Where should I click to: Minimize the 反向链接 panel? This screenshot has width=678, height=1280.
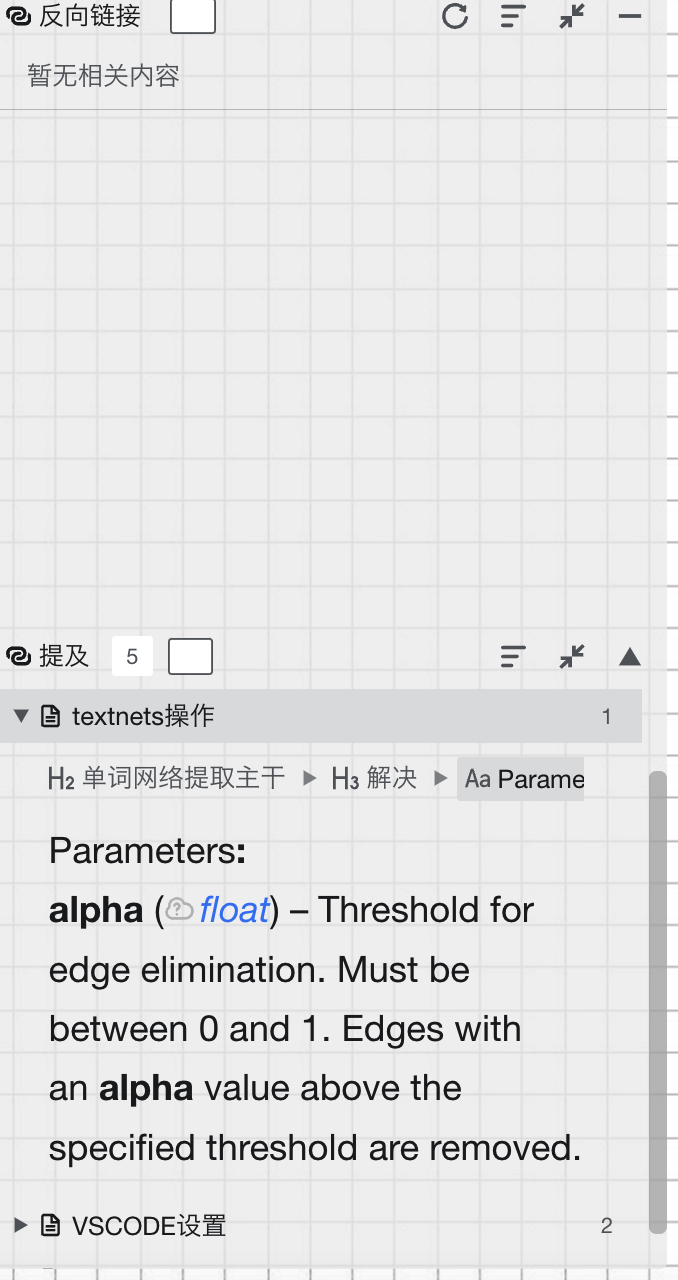click(630, 16)
